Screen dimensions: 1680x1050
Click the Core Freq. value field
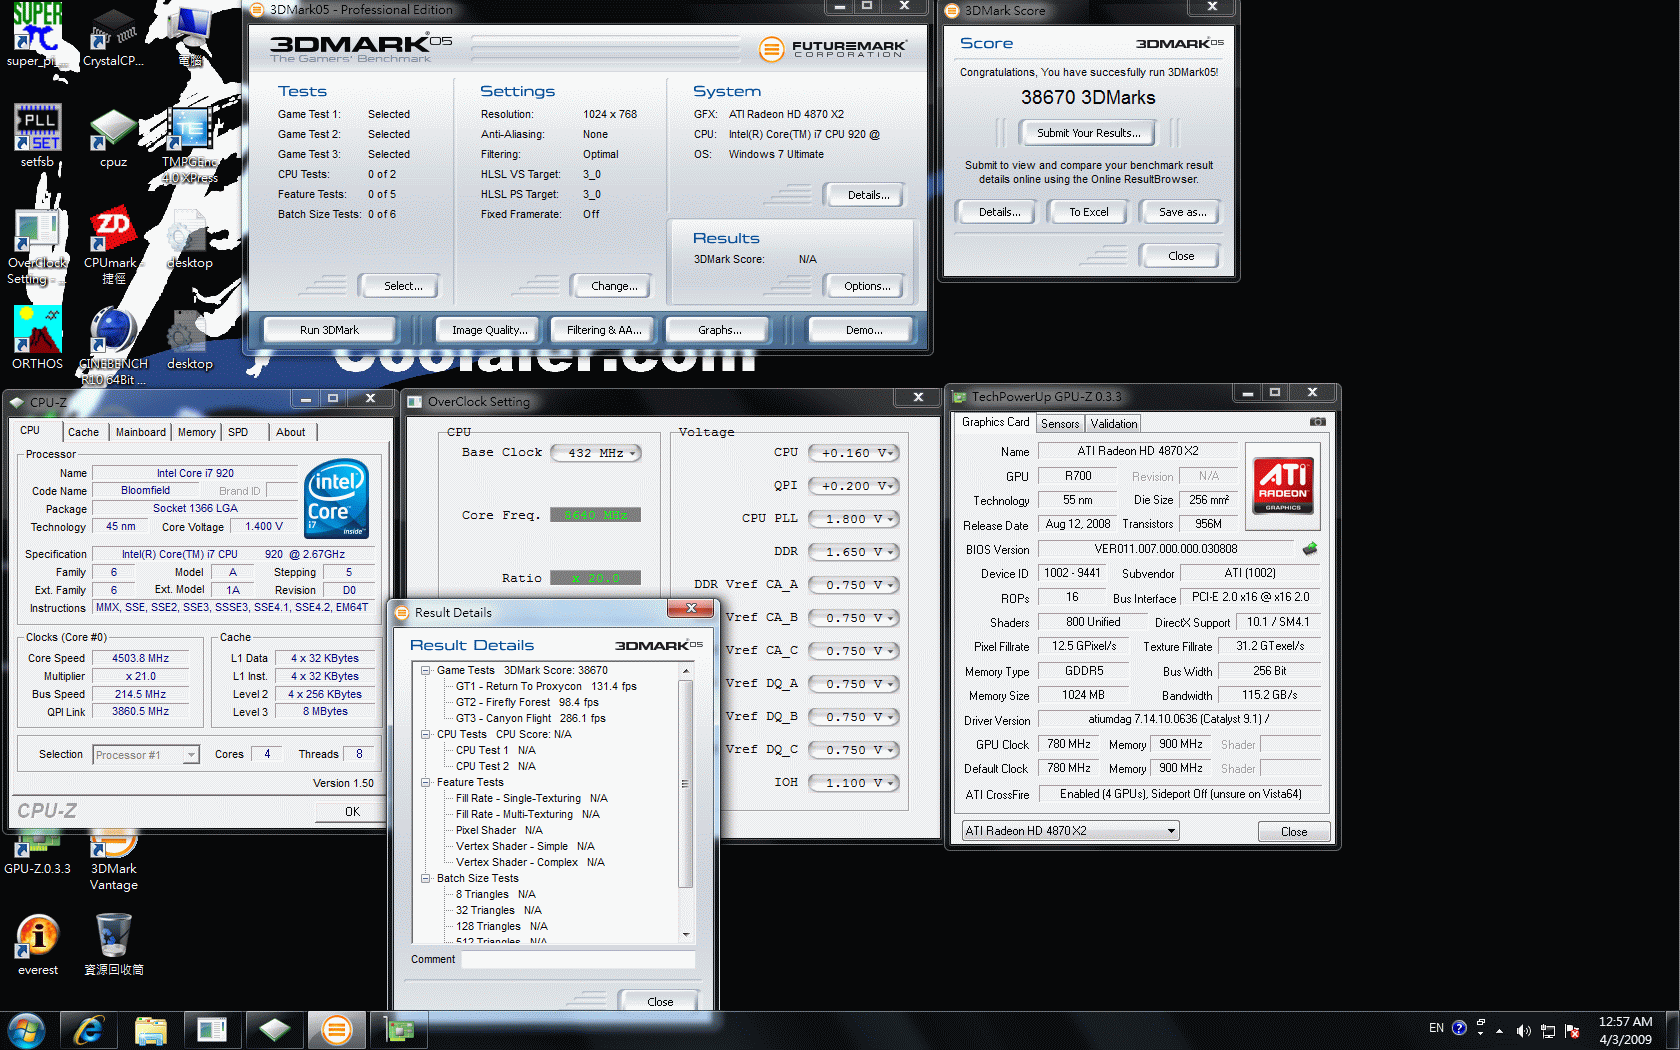pyautogui.click(x=595, y=515)
